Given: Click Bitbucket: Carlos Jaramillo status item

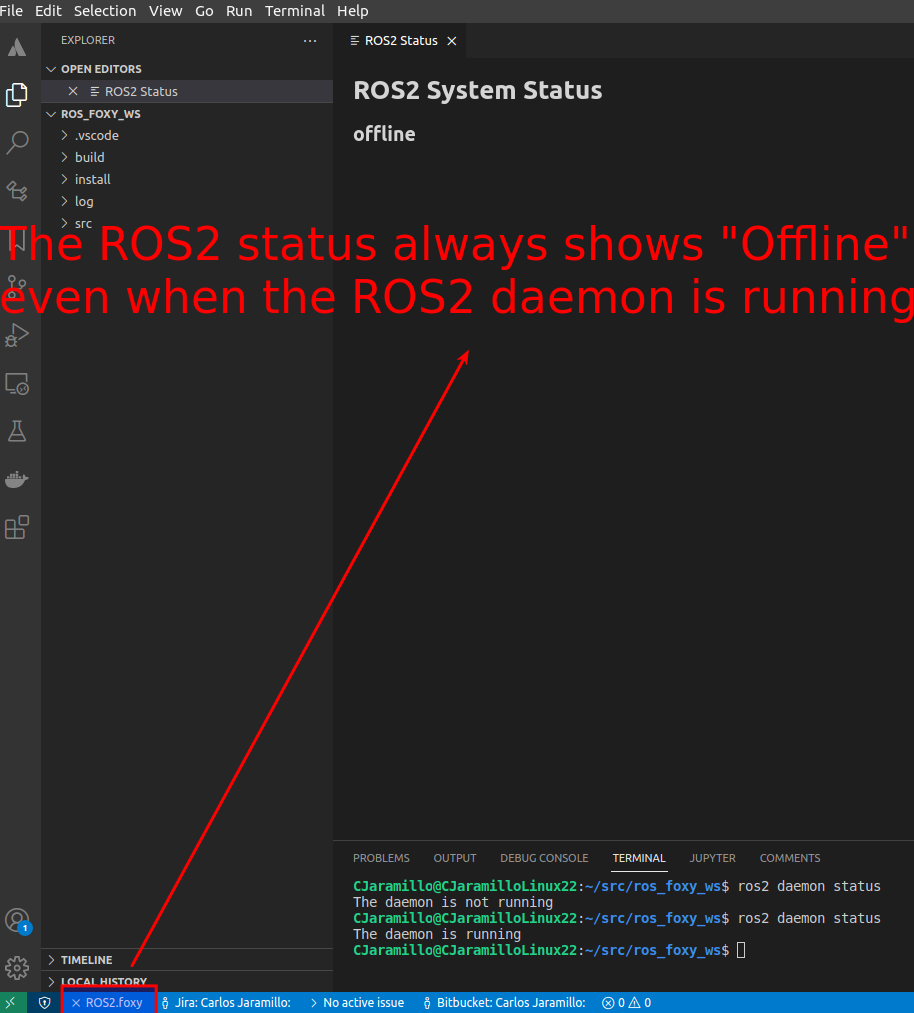Looking at the screenshot, I should pyautogui.click(x=504, y=1003).
